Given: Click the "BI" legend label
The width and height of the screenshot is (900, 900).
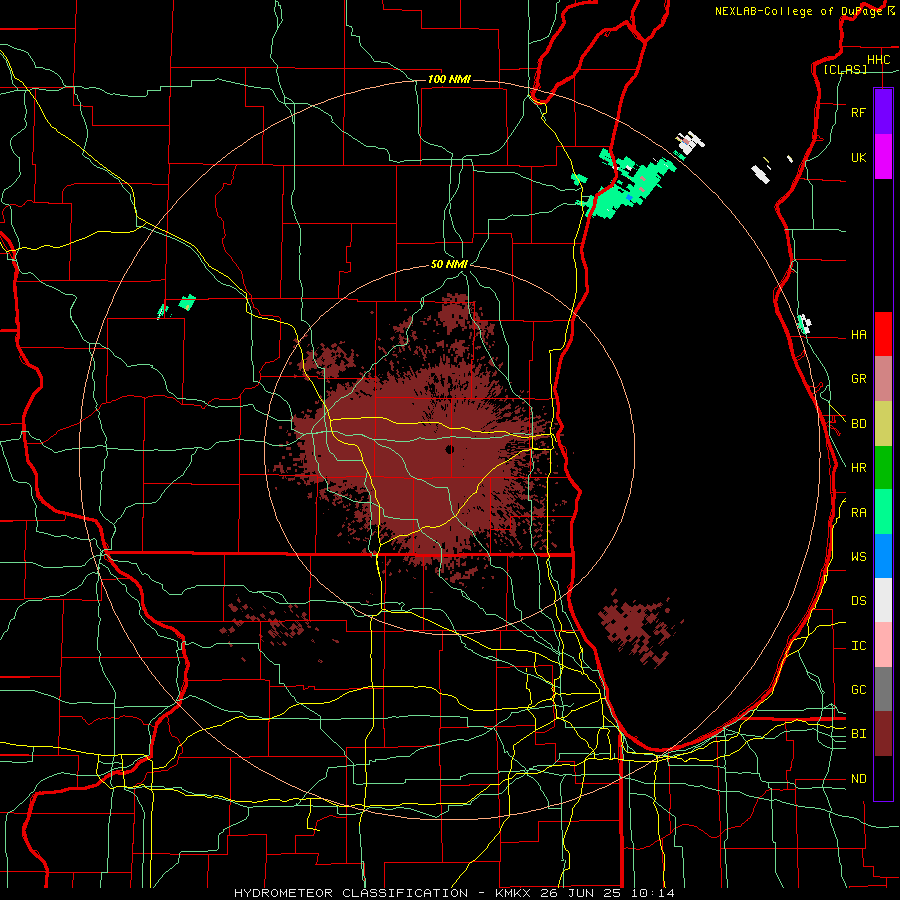Looking at the screenshot, I should 858,734.
